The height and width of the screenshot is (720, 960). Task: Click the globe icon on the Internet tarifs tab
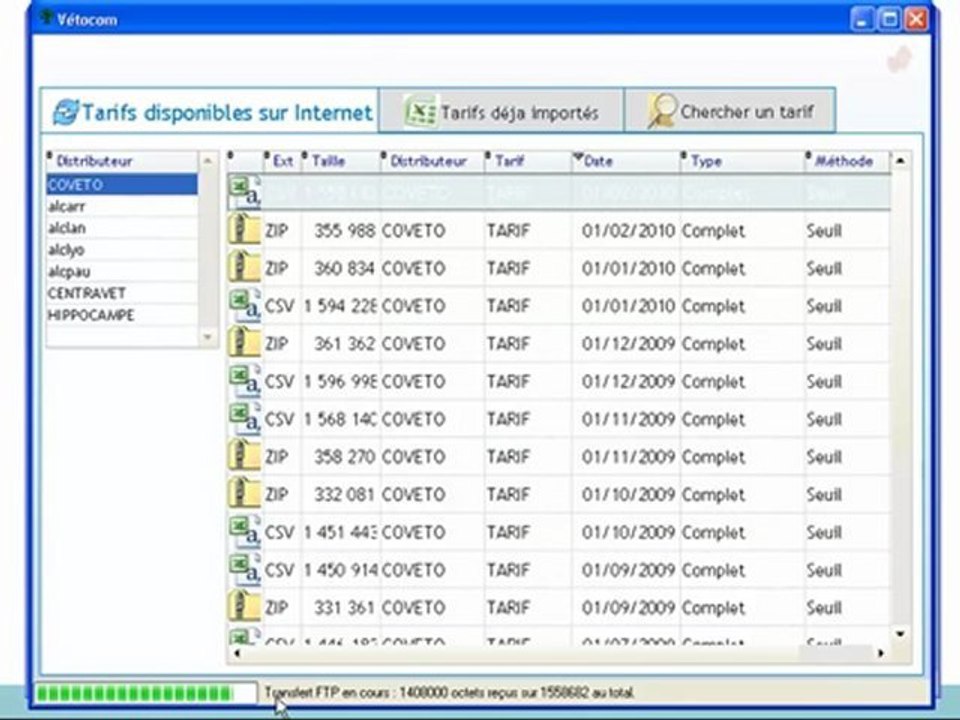click(x=66, y=112)
